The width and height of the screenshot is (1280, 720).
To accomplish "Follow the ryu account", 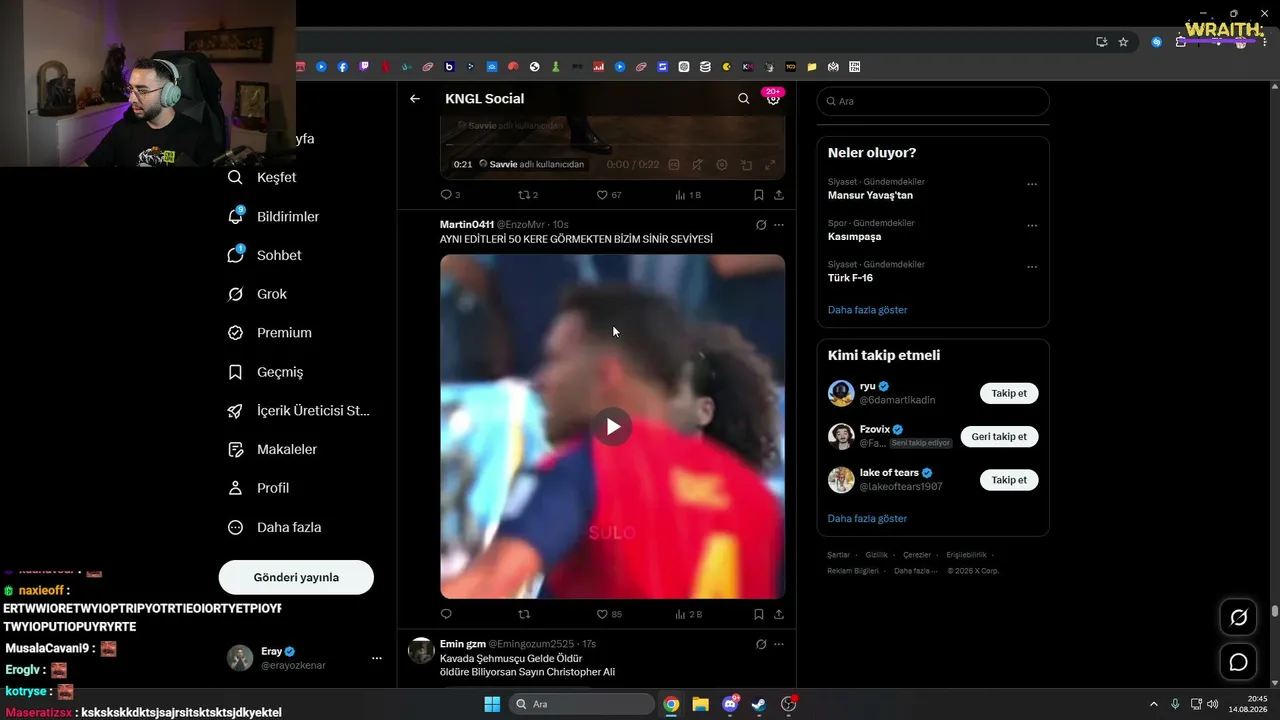I will [x=1009, y=393].
